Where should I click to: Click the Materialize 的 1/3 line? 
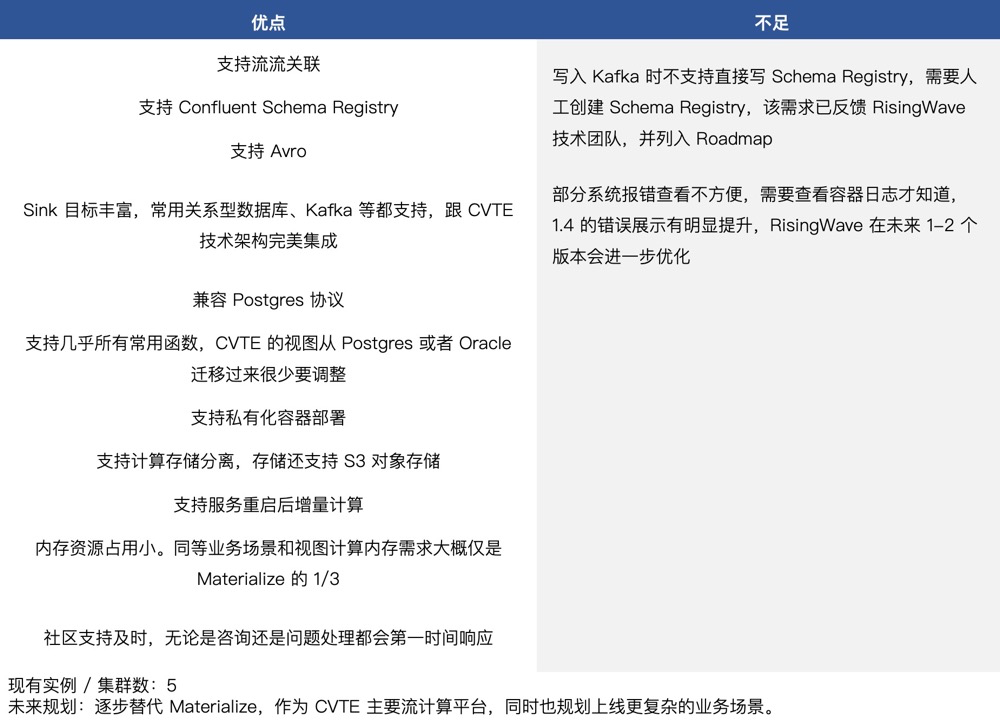coord(268,579)
